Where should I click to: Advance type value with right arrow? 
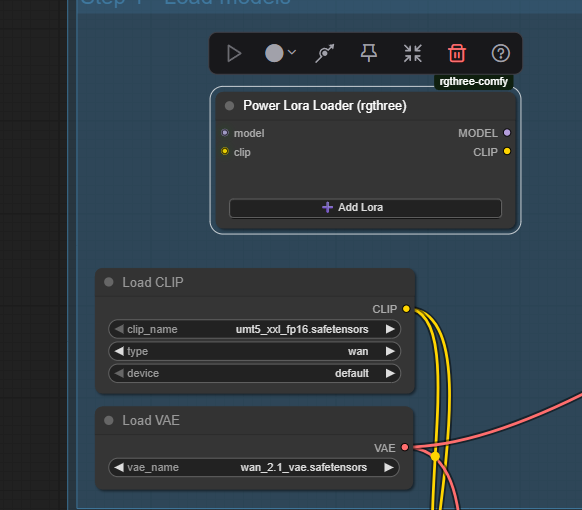point(390,351)
